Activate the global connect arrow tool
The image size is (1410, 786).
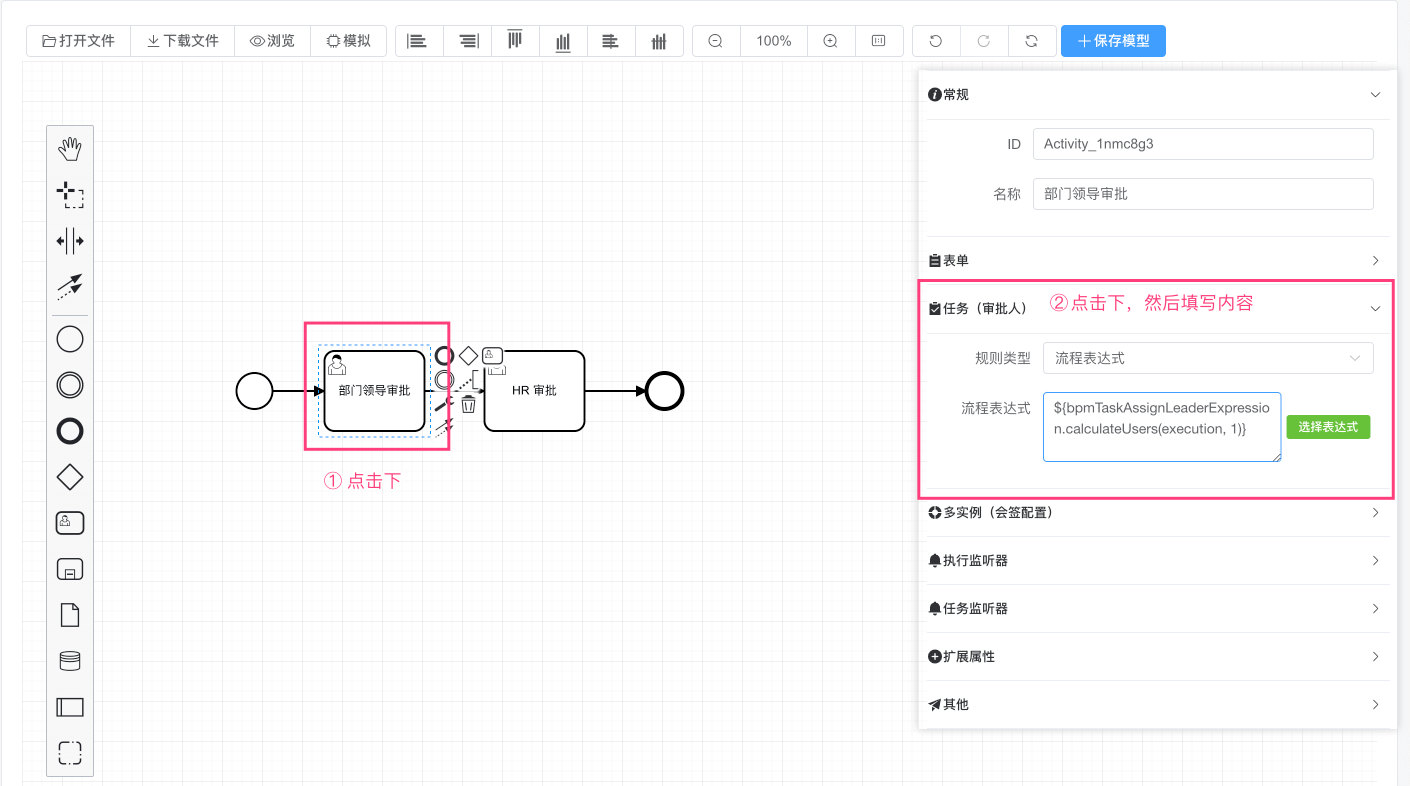click(70, 287)
